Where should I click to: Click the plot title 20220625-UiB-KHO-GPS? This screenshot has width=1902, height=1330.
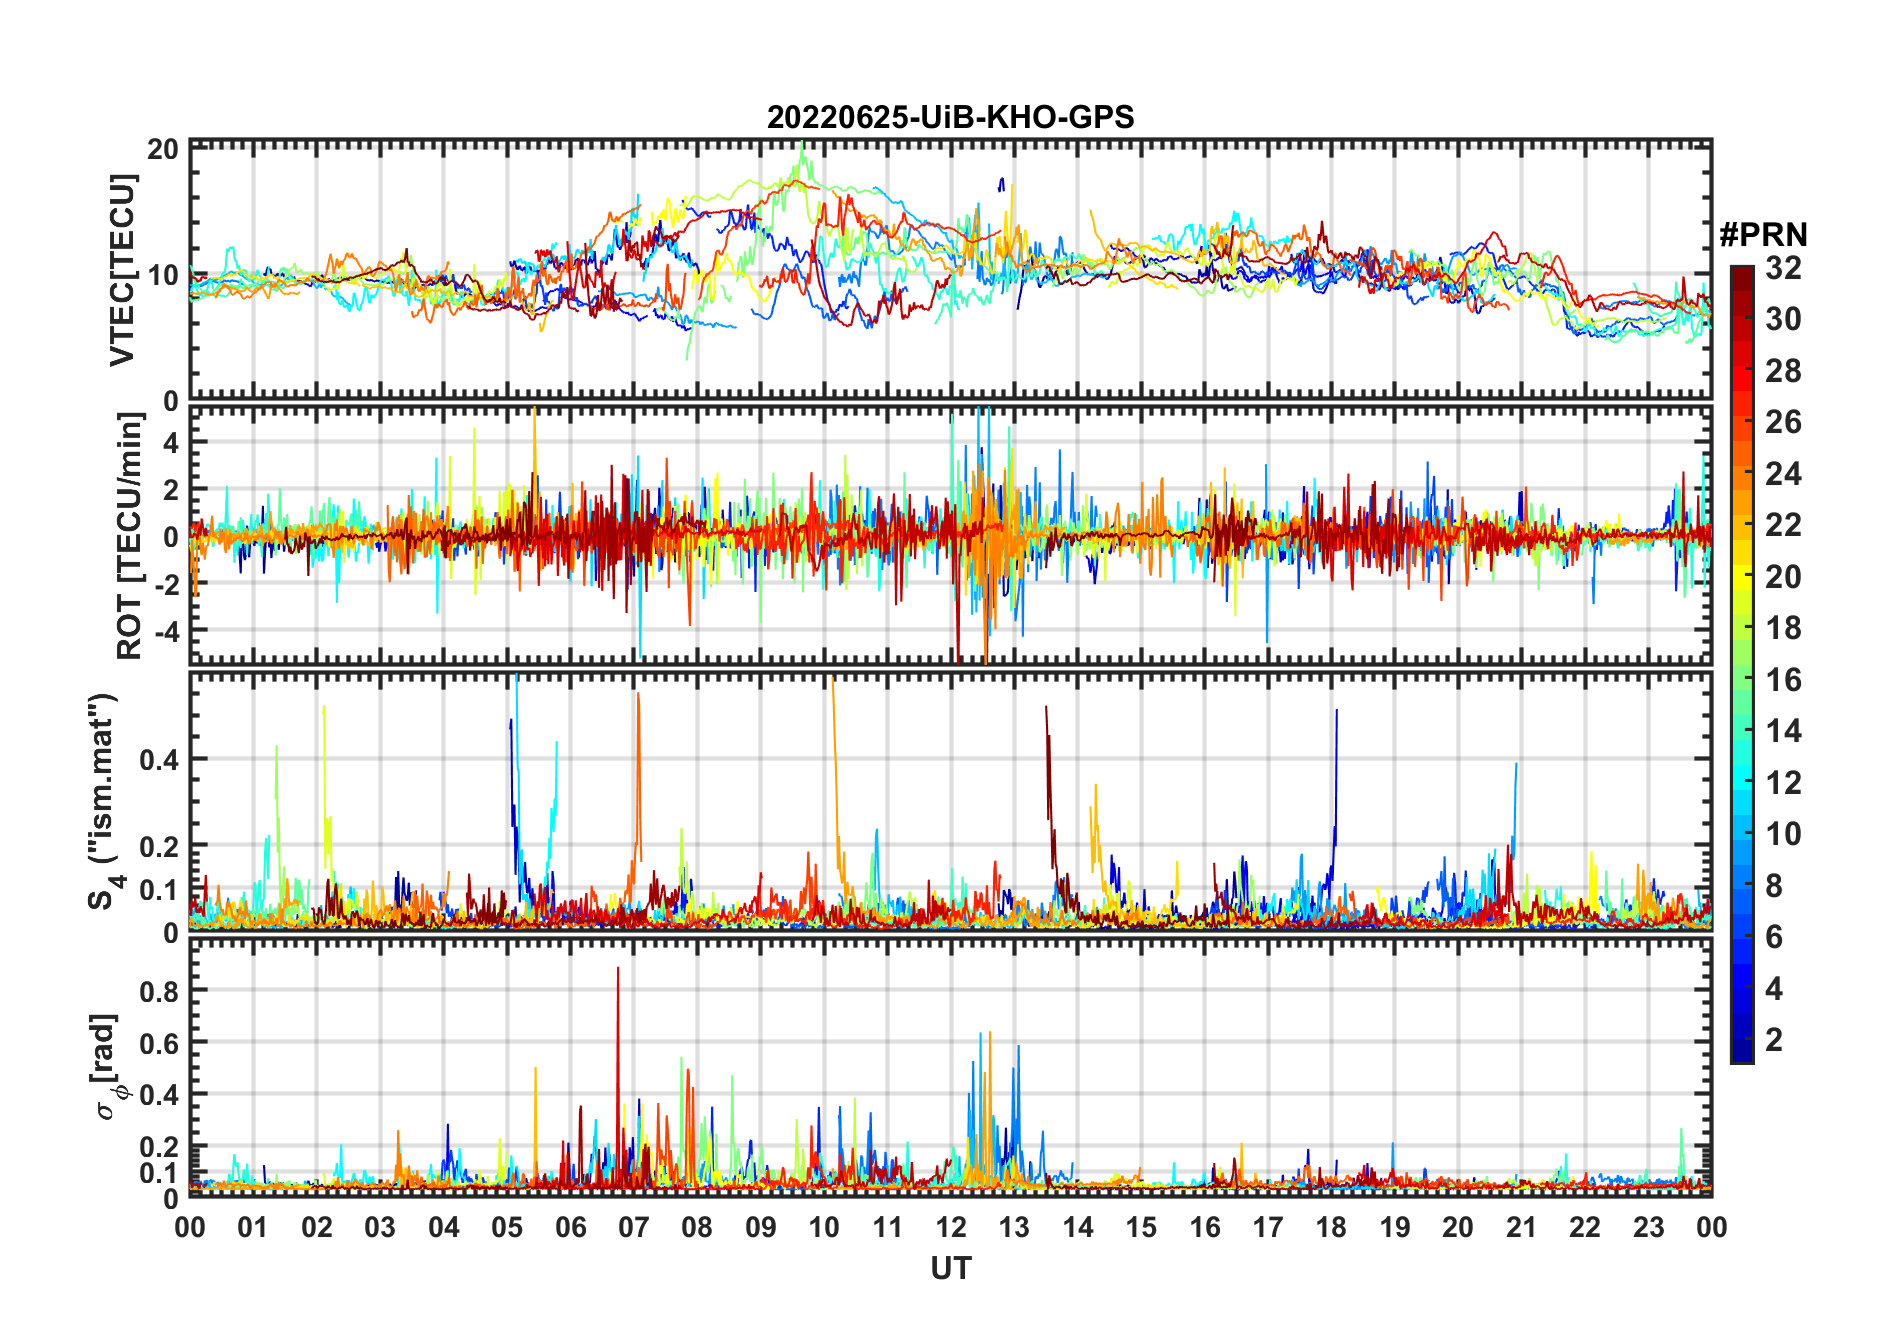coord(950,118)
